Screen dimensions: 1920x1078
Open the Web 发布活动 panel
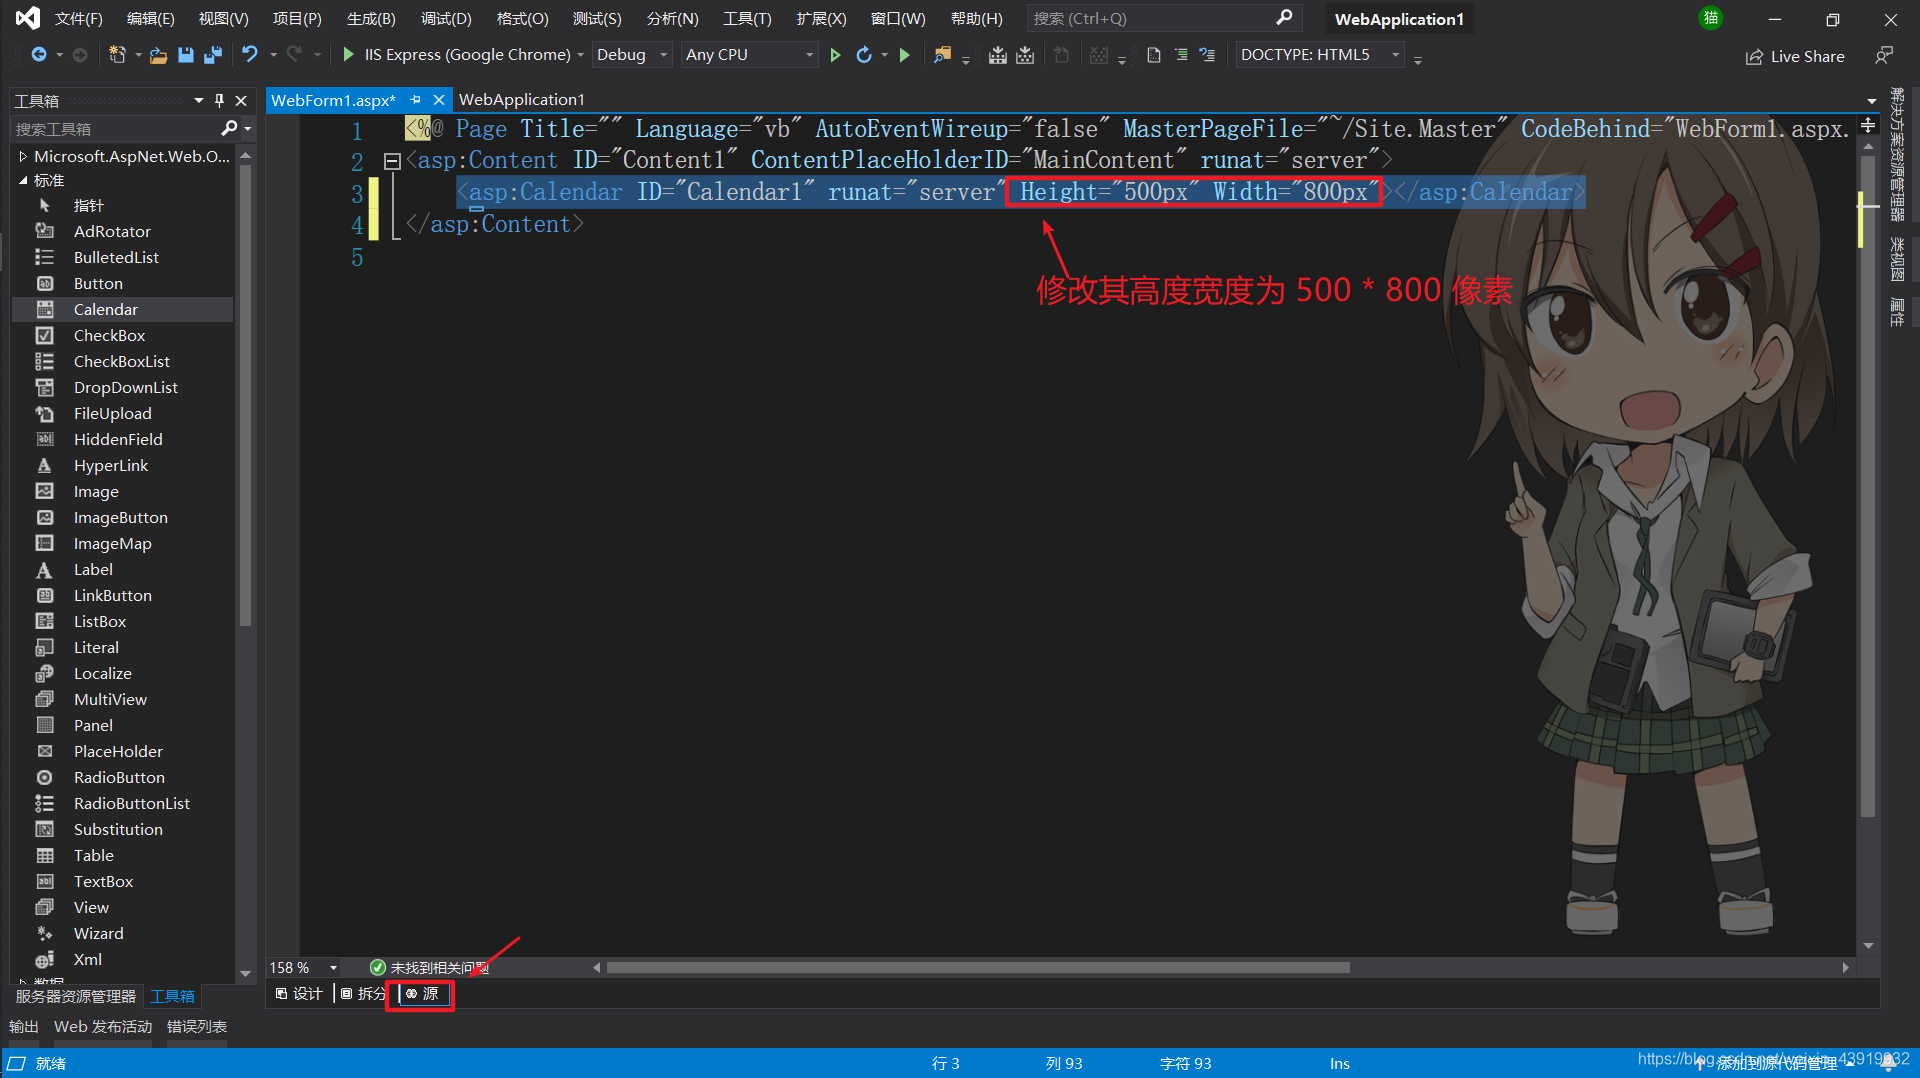[x=103, y=1026]
